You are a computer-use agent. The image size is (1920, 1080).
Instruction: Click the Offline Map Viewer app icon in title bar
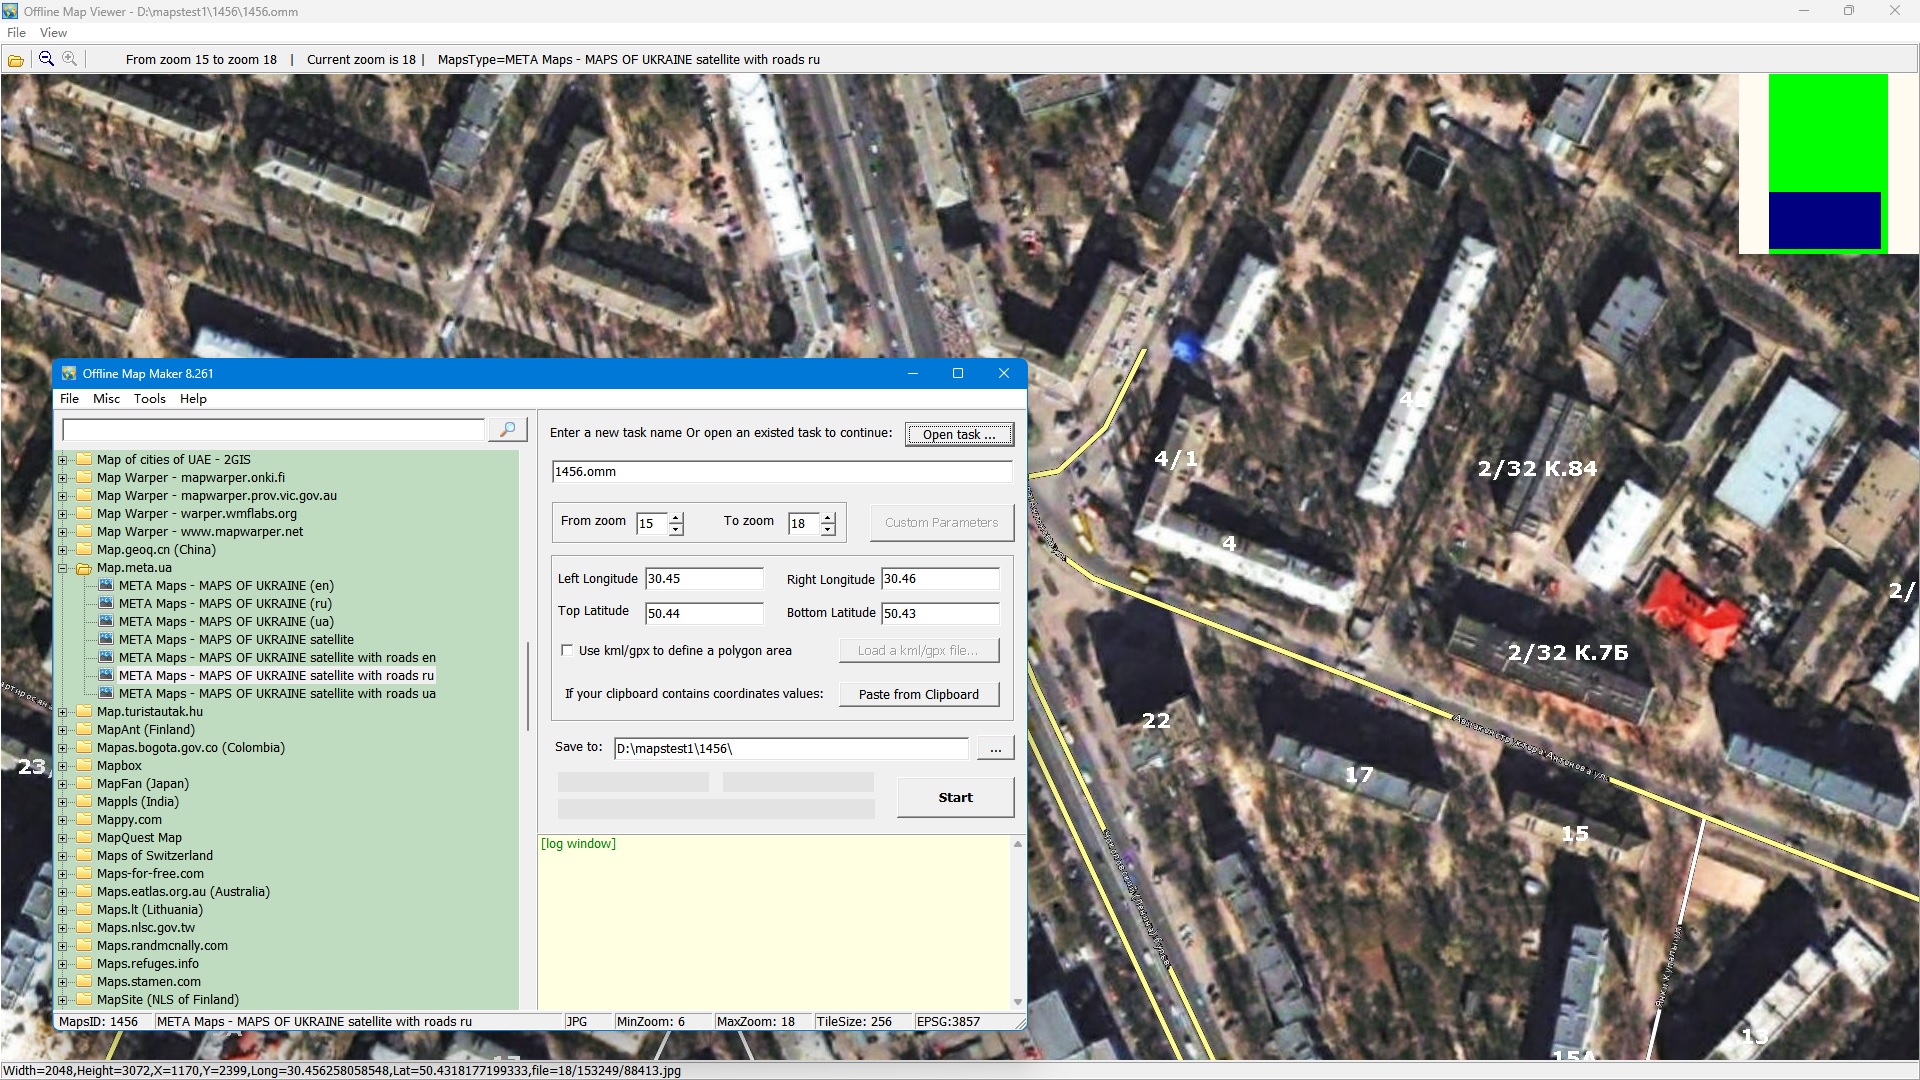[11, 11]
